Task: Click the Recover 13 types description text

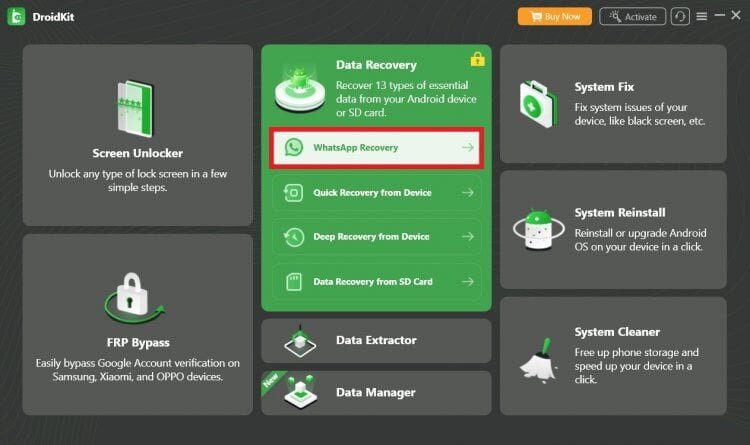Action: click(x=406, y=99)
